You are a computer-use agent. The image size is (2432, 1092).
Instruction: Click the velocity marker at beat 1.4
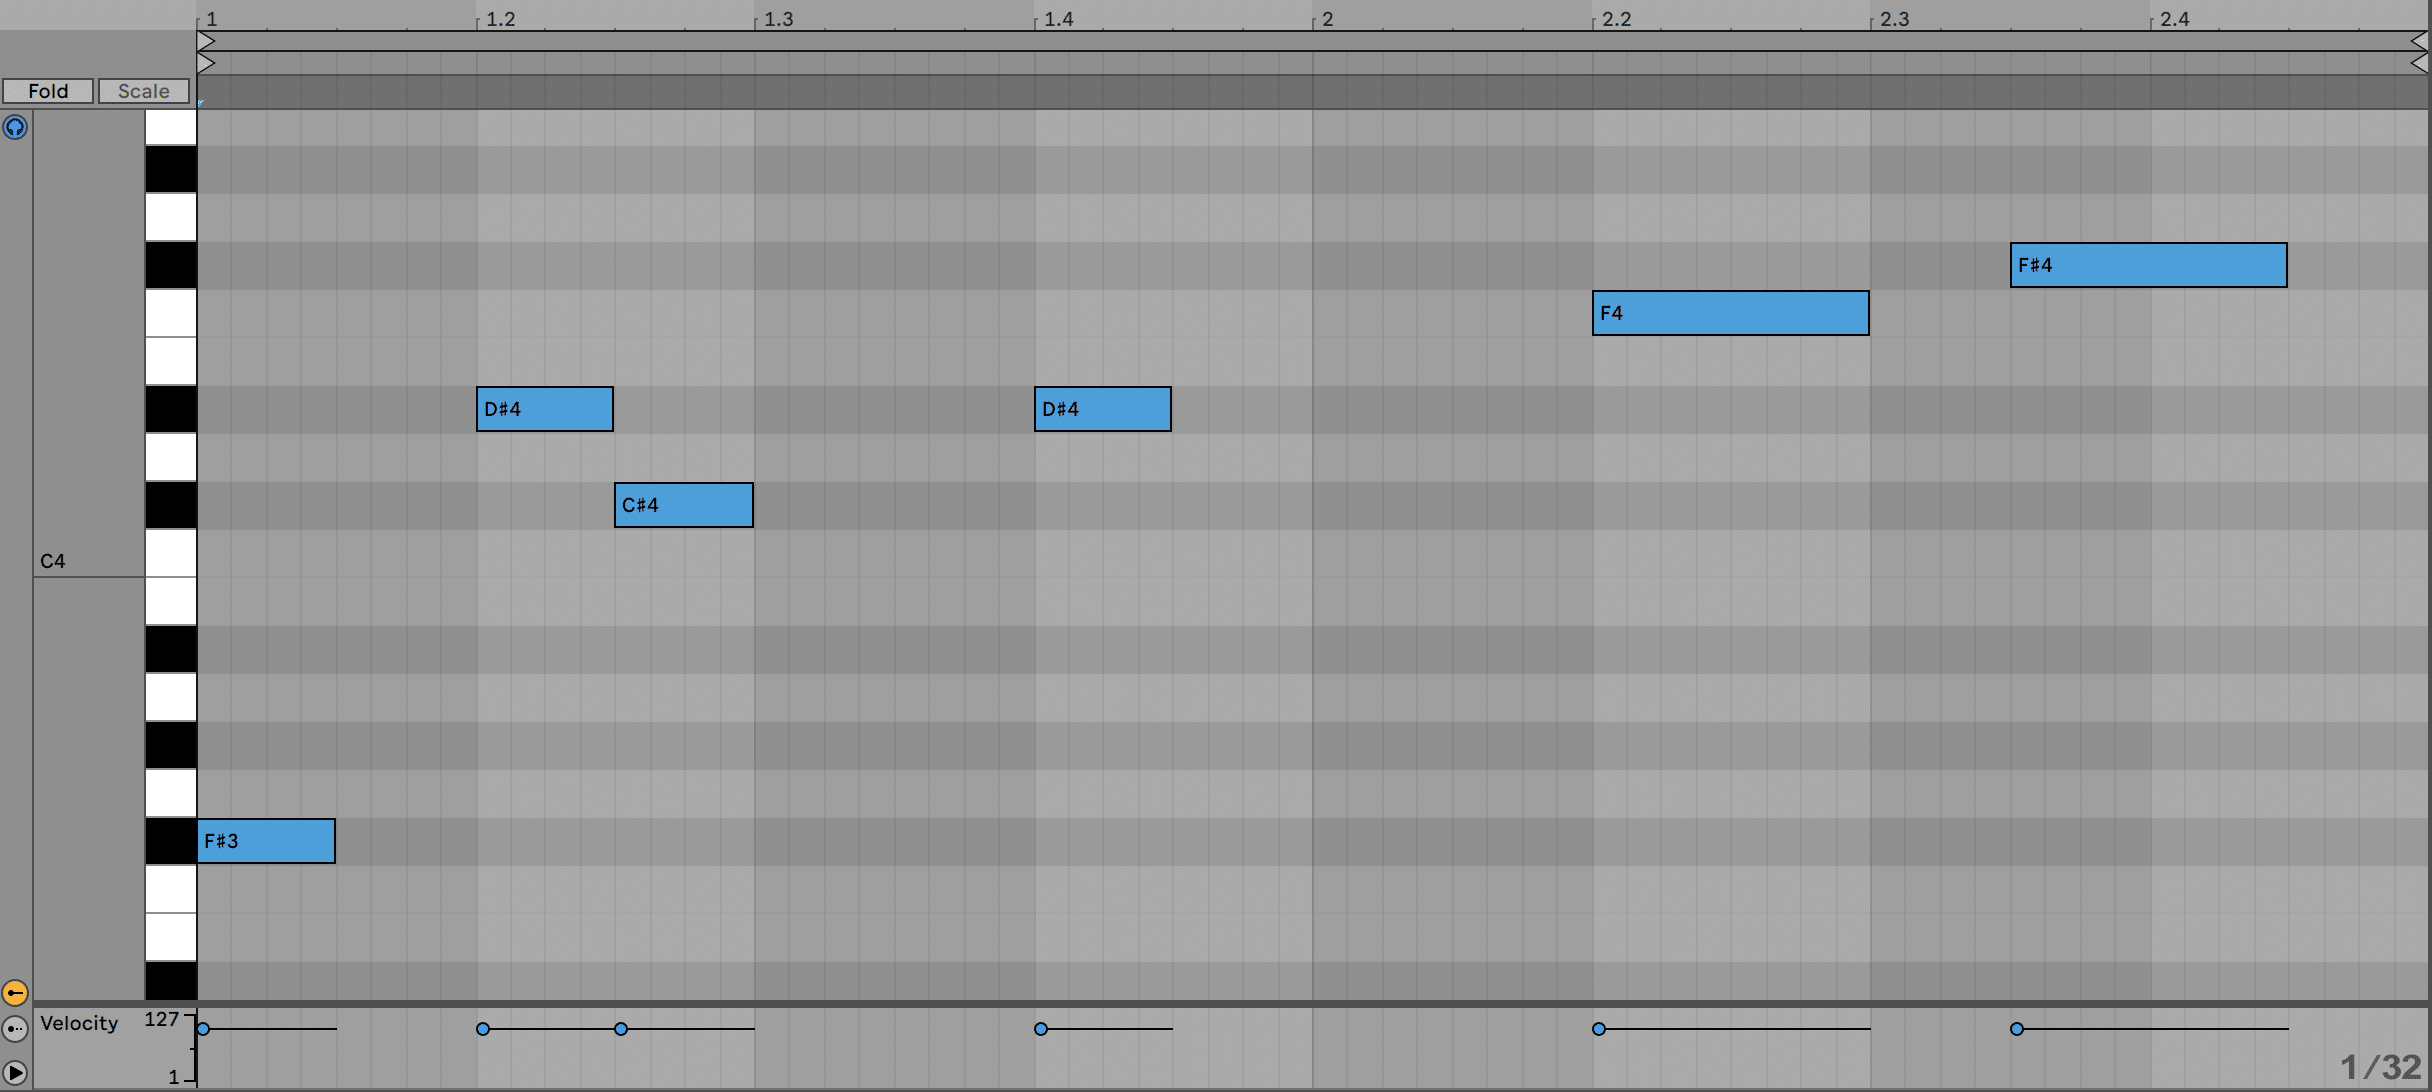[x=1041, y=1028]
